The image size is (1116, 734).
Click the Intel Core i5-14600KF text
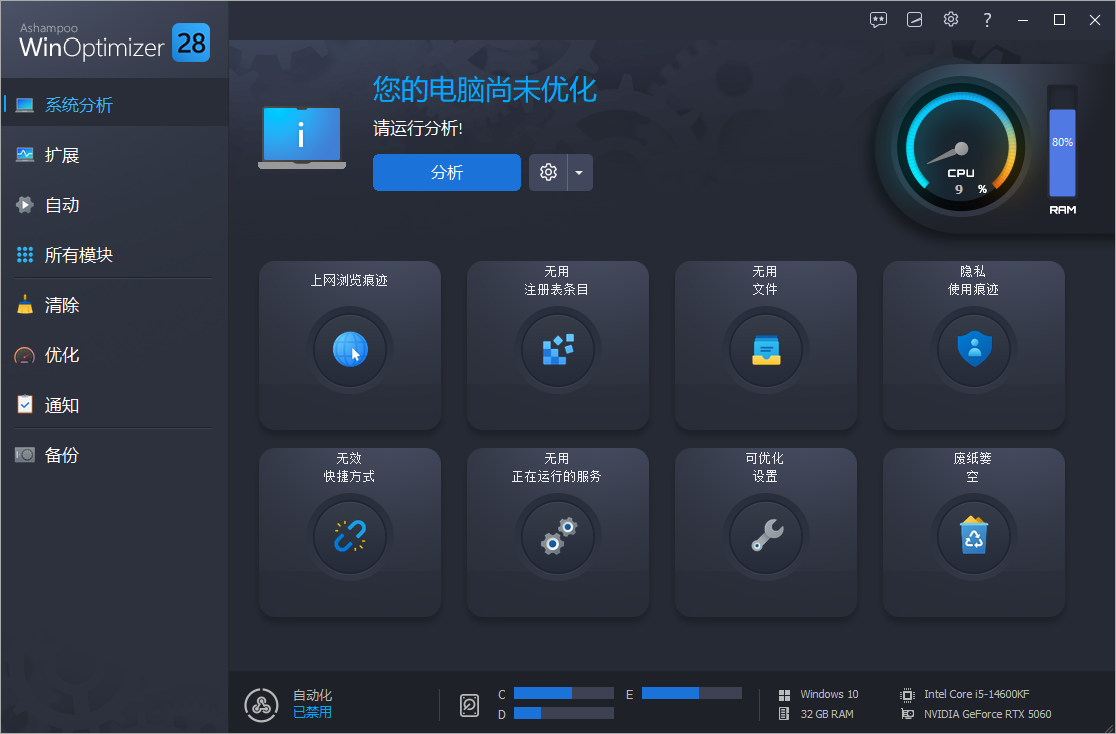[x=976, y=694]
